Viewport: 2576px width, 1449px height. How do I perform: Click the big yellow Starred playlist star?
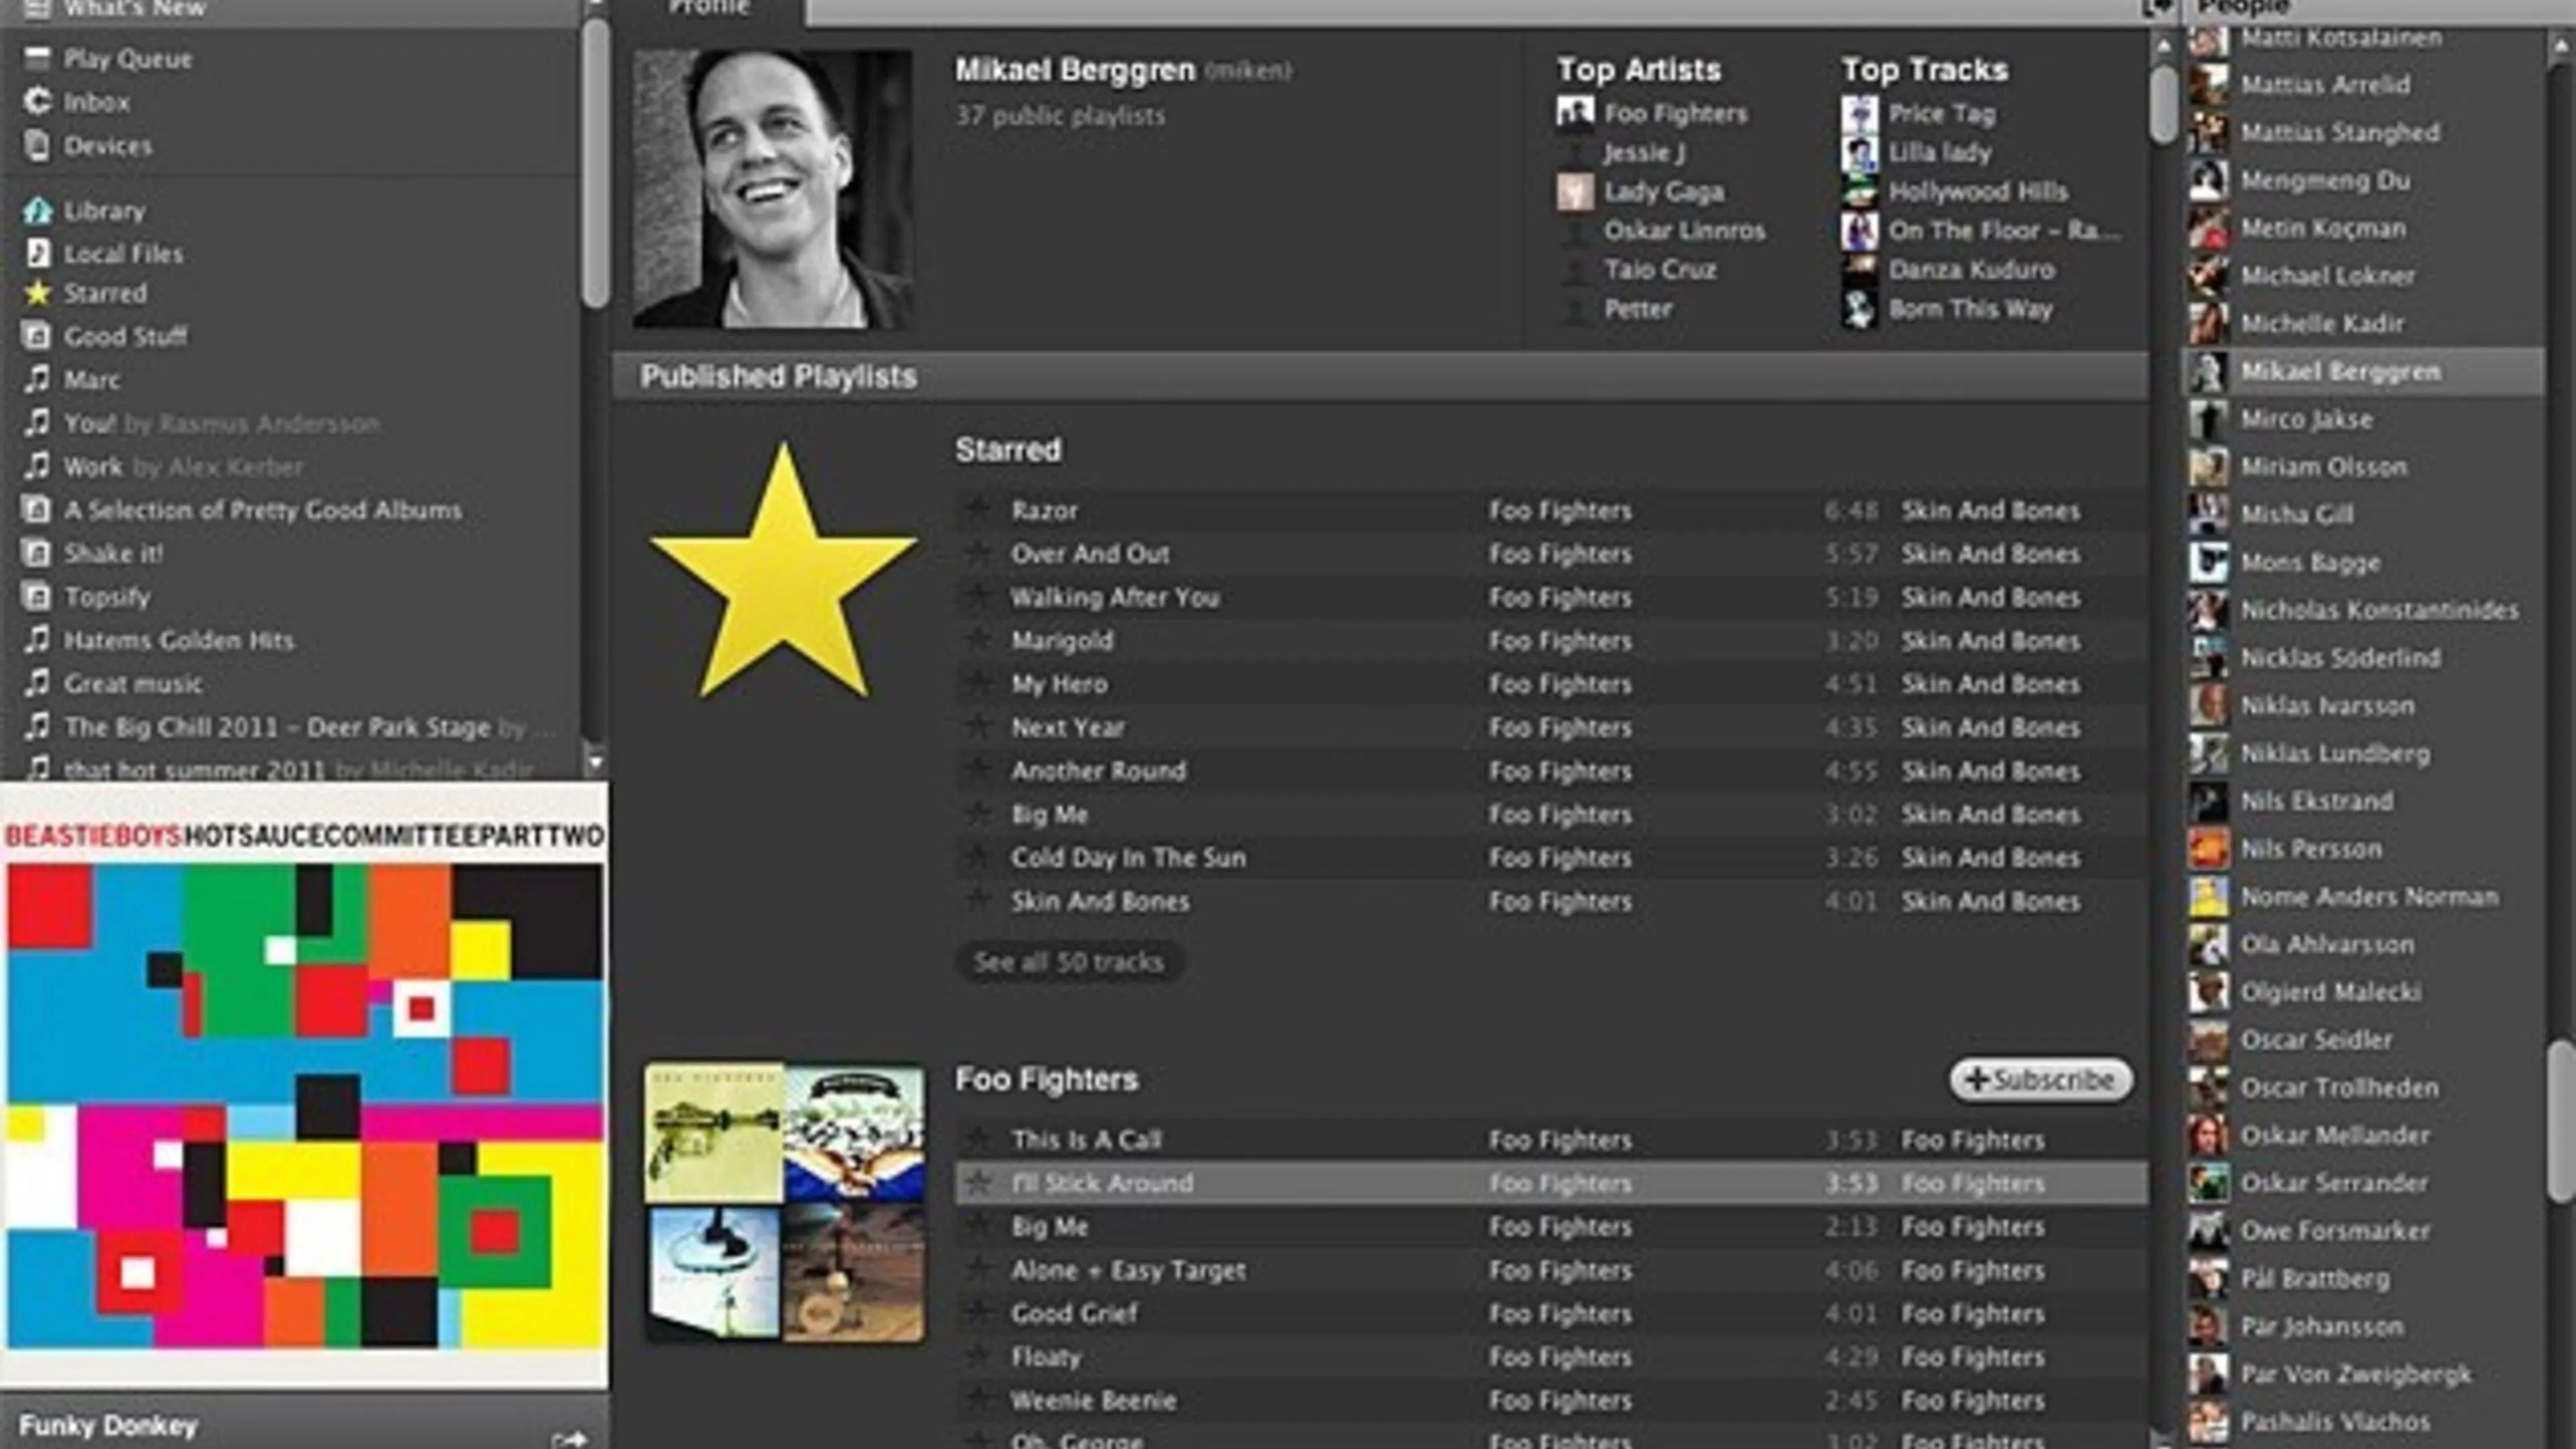(783, 571)
